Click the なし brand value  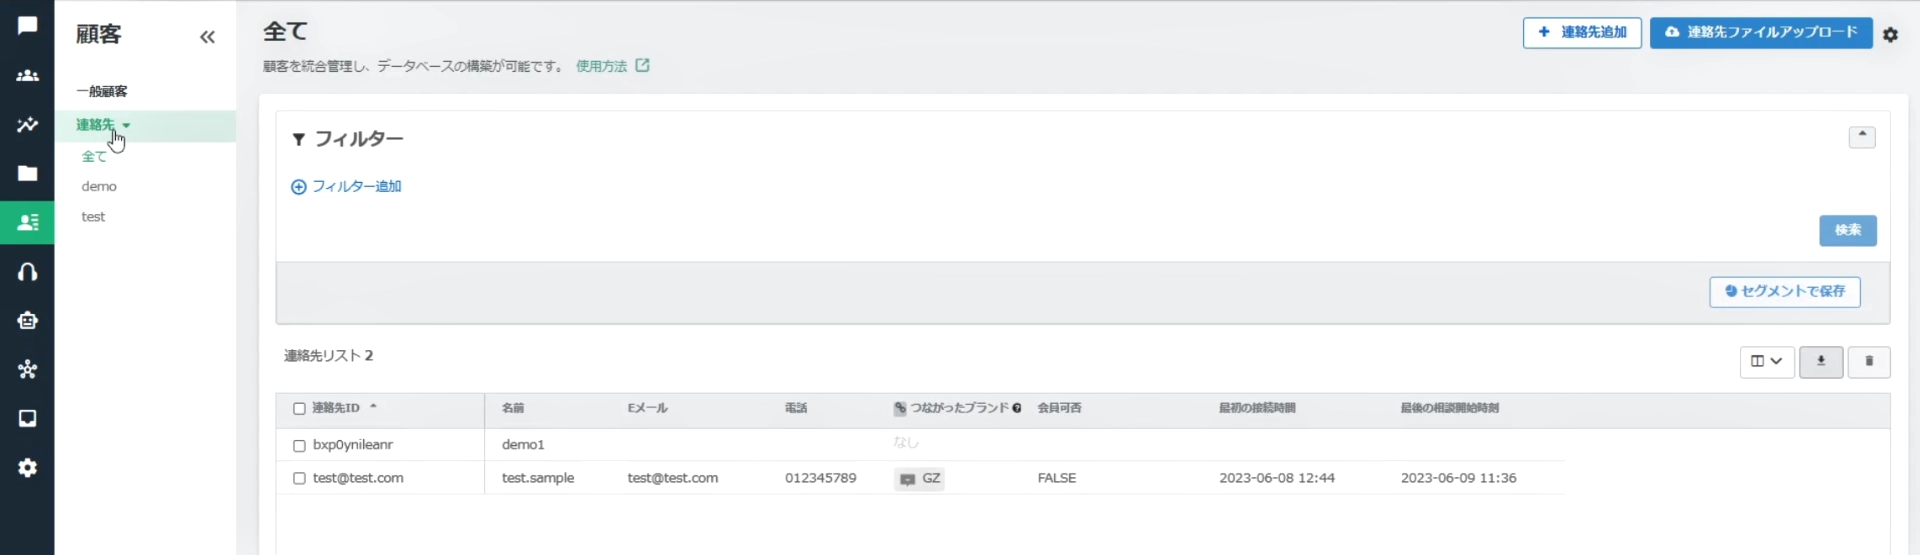click(905, 442)
